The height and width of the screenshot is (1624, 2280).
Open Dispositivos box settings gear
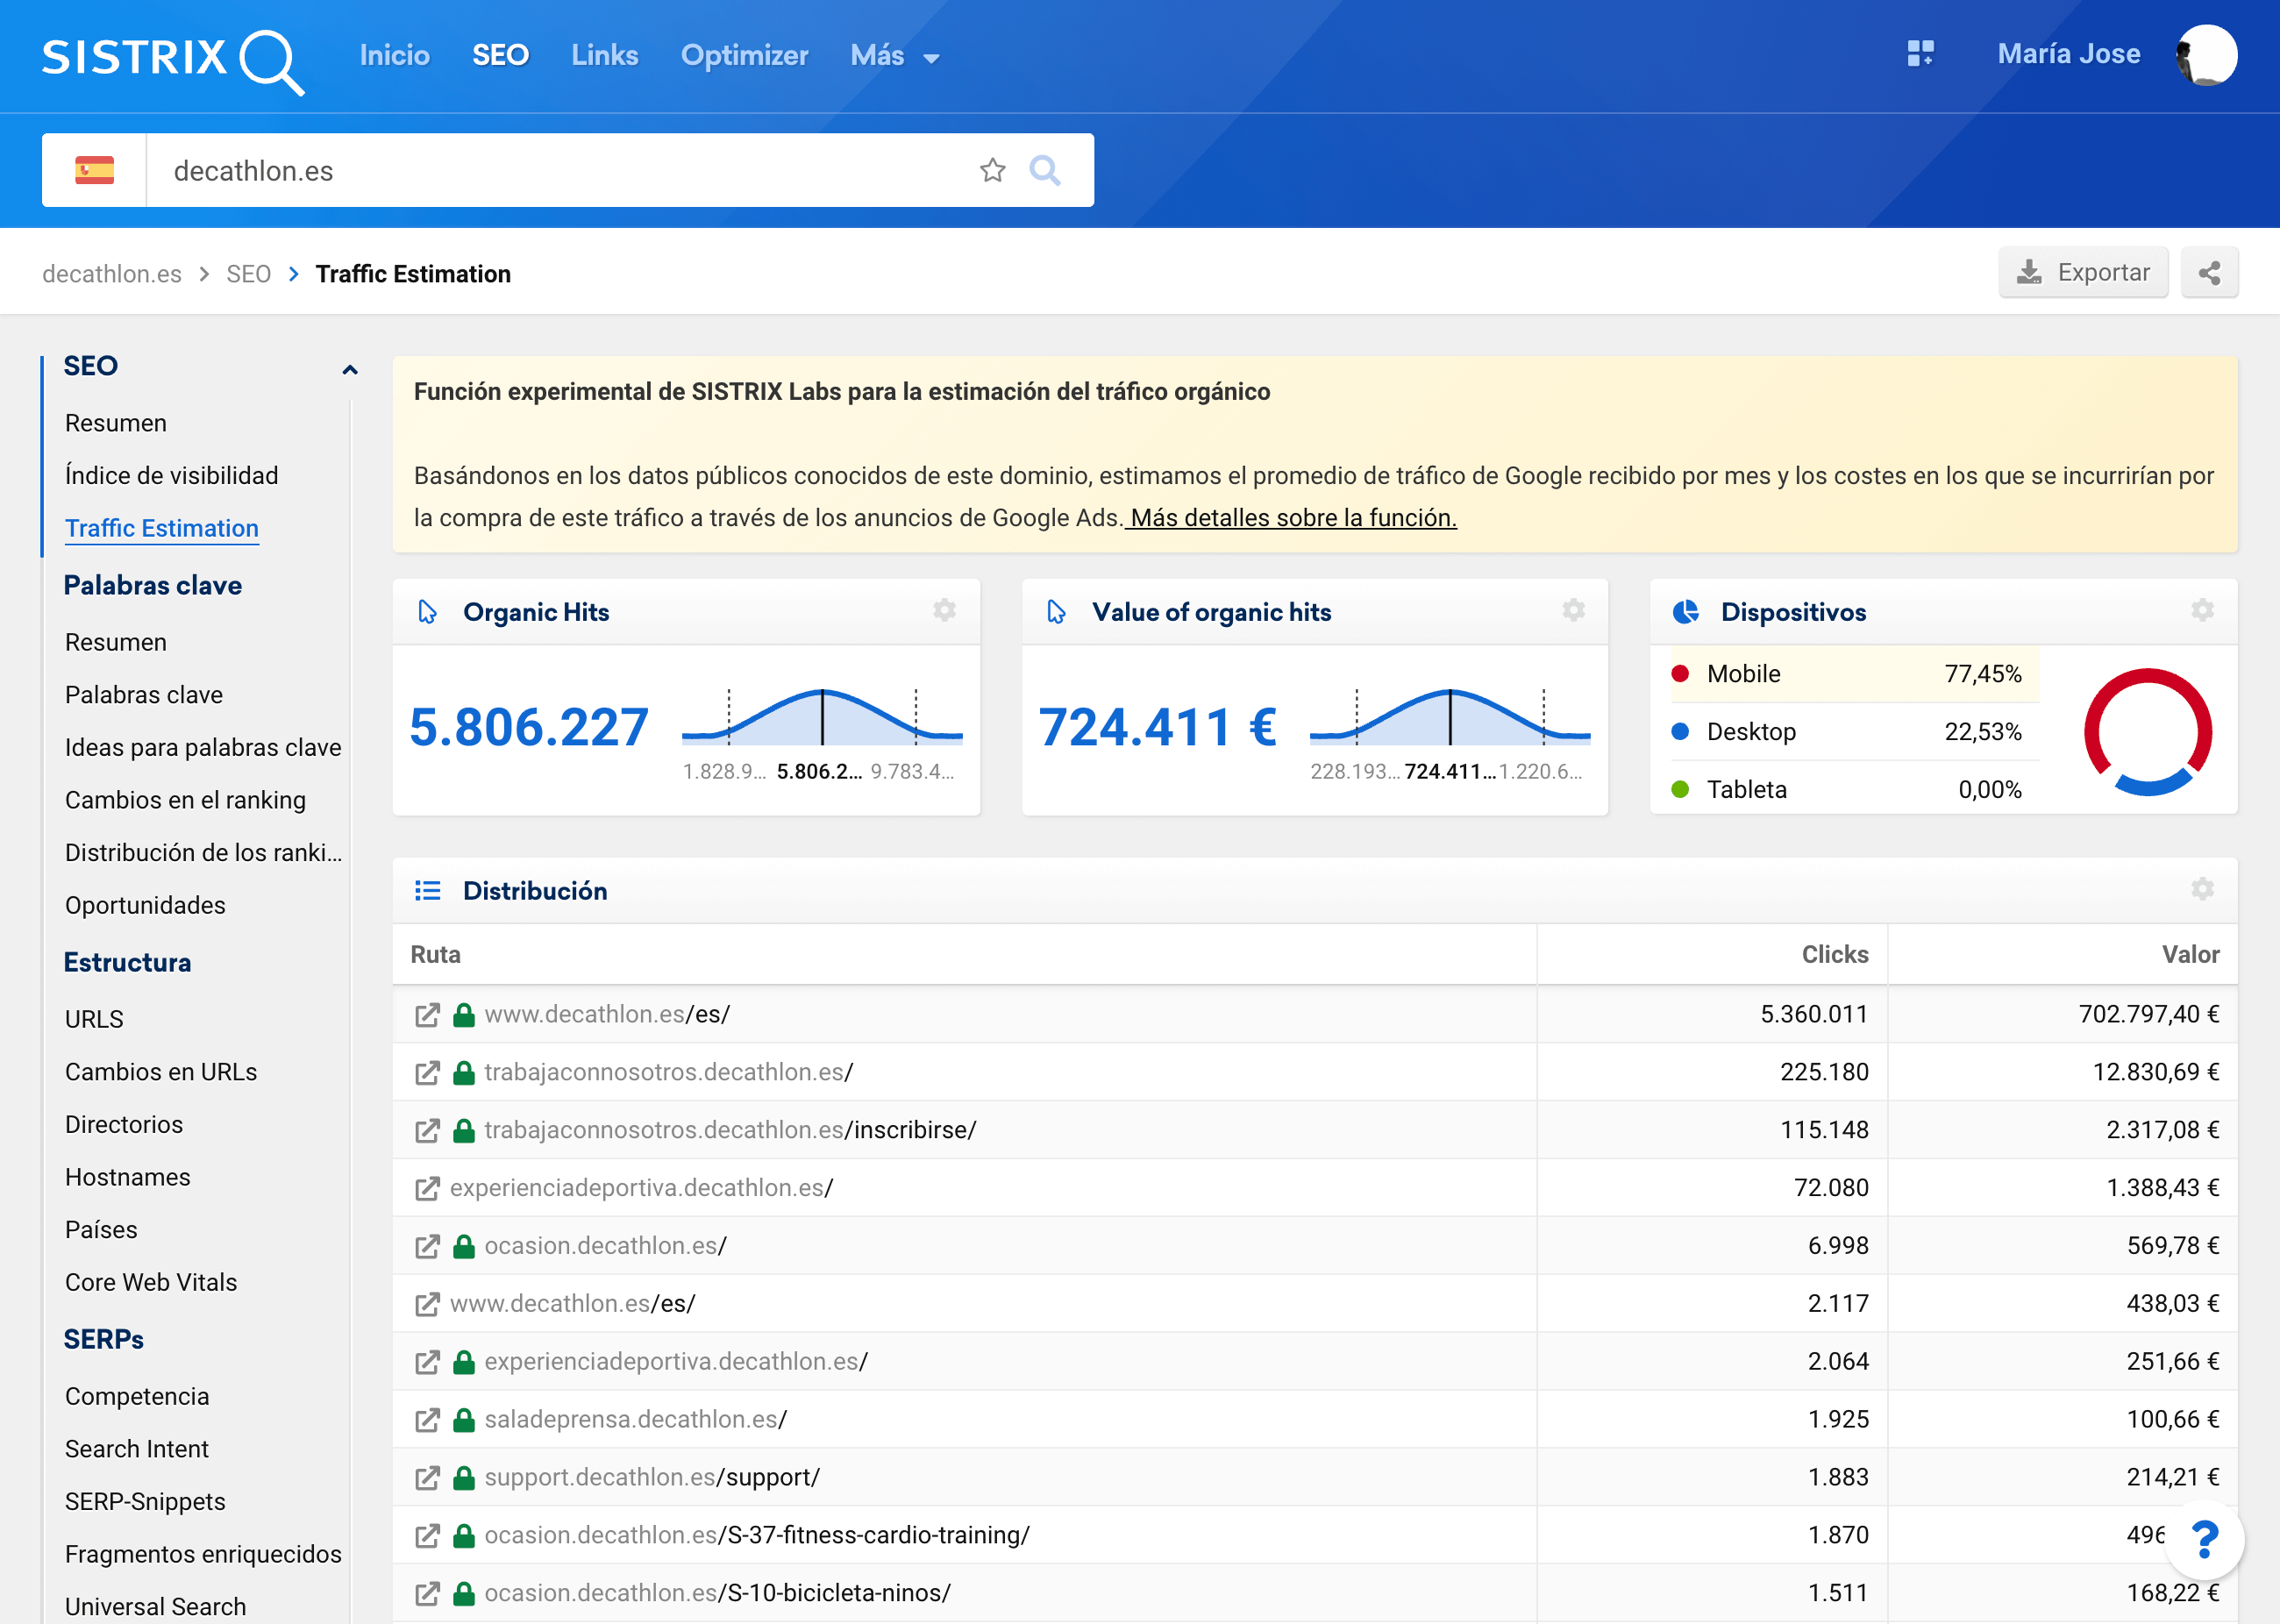(2202, 611)
